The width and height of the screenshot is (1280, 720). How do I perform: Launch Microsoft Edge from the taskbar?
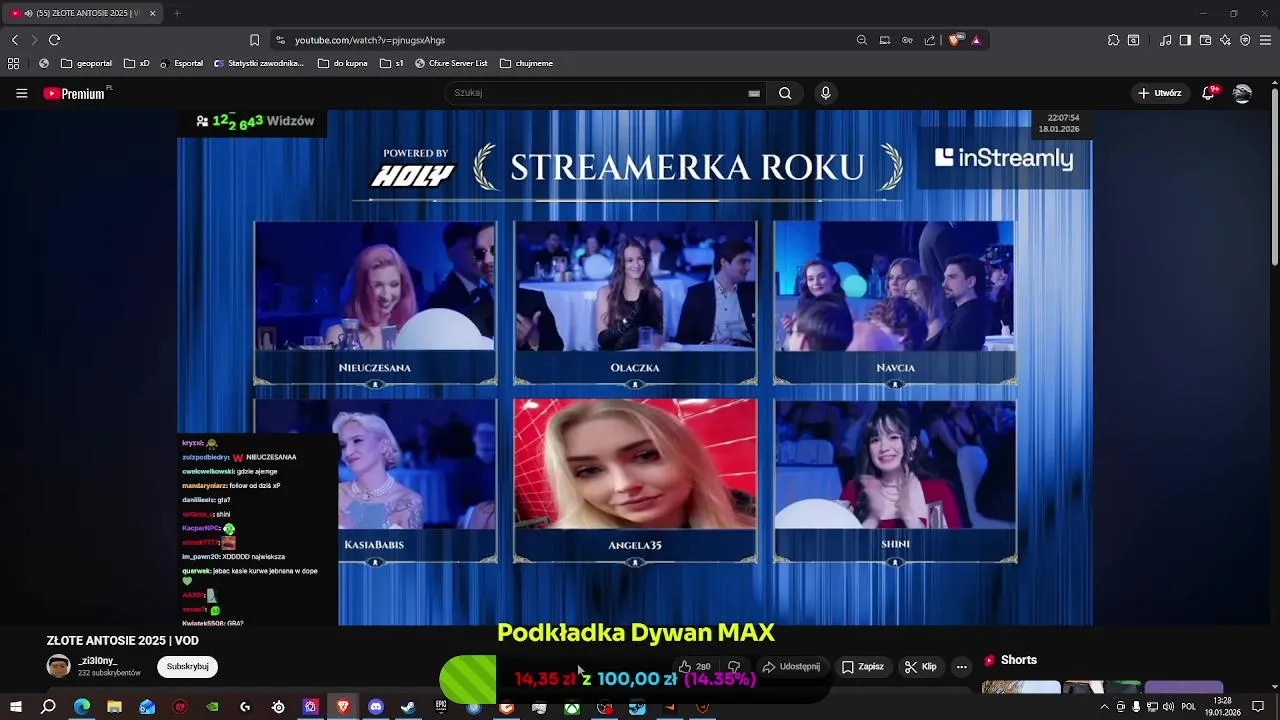point(82,707)
